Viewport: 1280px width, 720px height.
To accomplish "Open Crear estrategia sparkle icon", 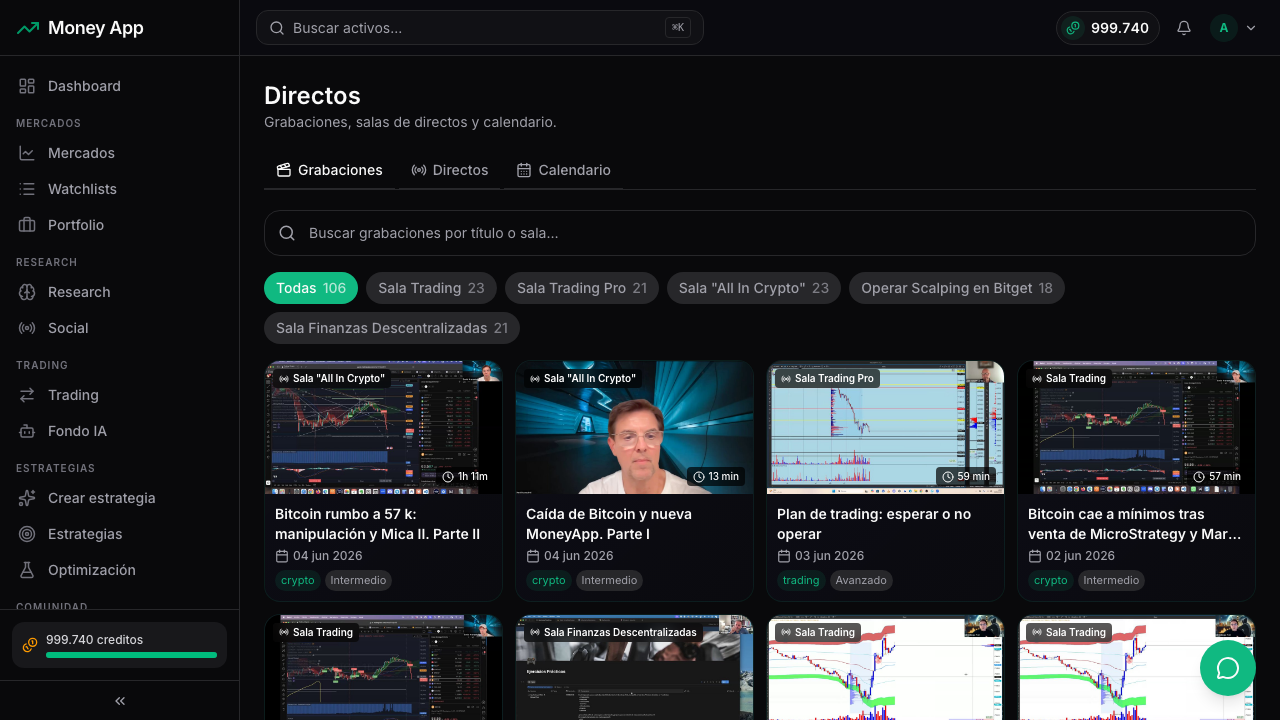I will (27, 498).
